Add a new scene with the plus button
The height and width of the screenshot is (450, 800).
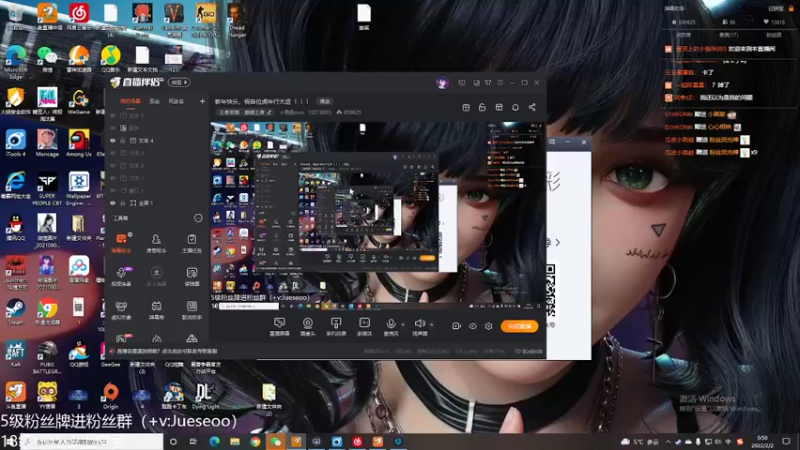203,102
